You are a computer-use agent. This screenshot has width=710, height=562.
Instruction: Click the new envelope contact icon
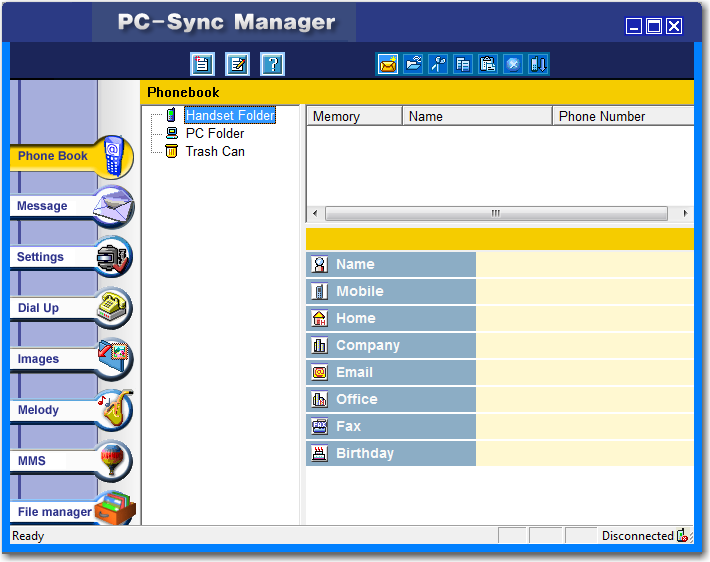pos(387,65)
